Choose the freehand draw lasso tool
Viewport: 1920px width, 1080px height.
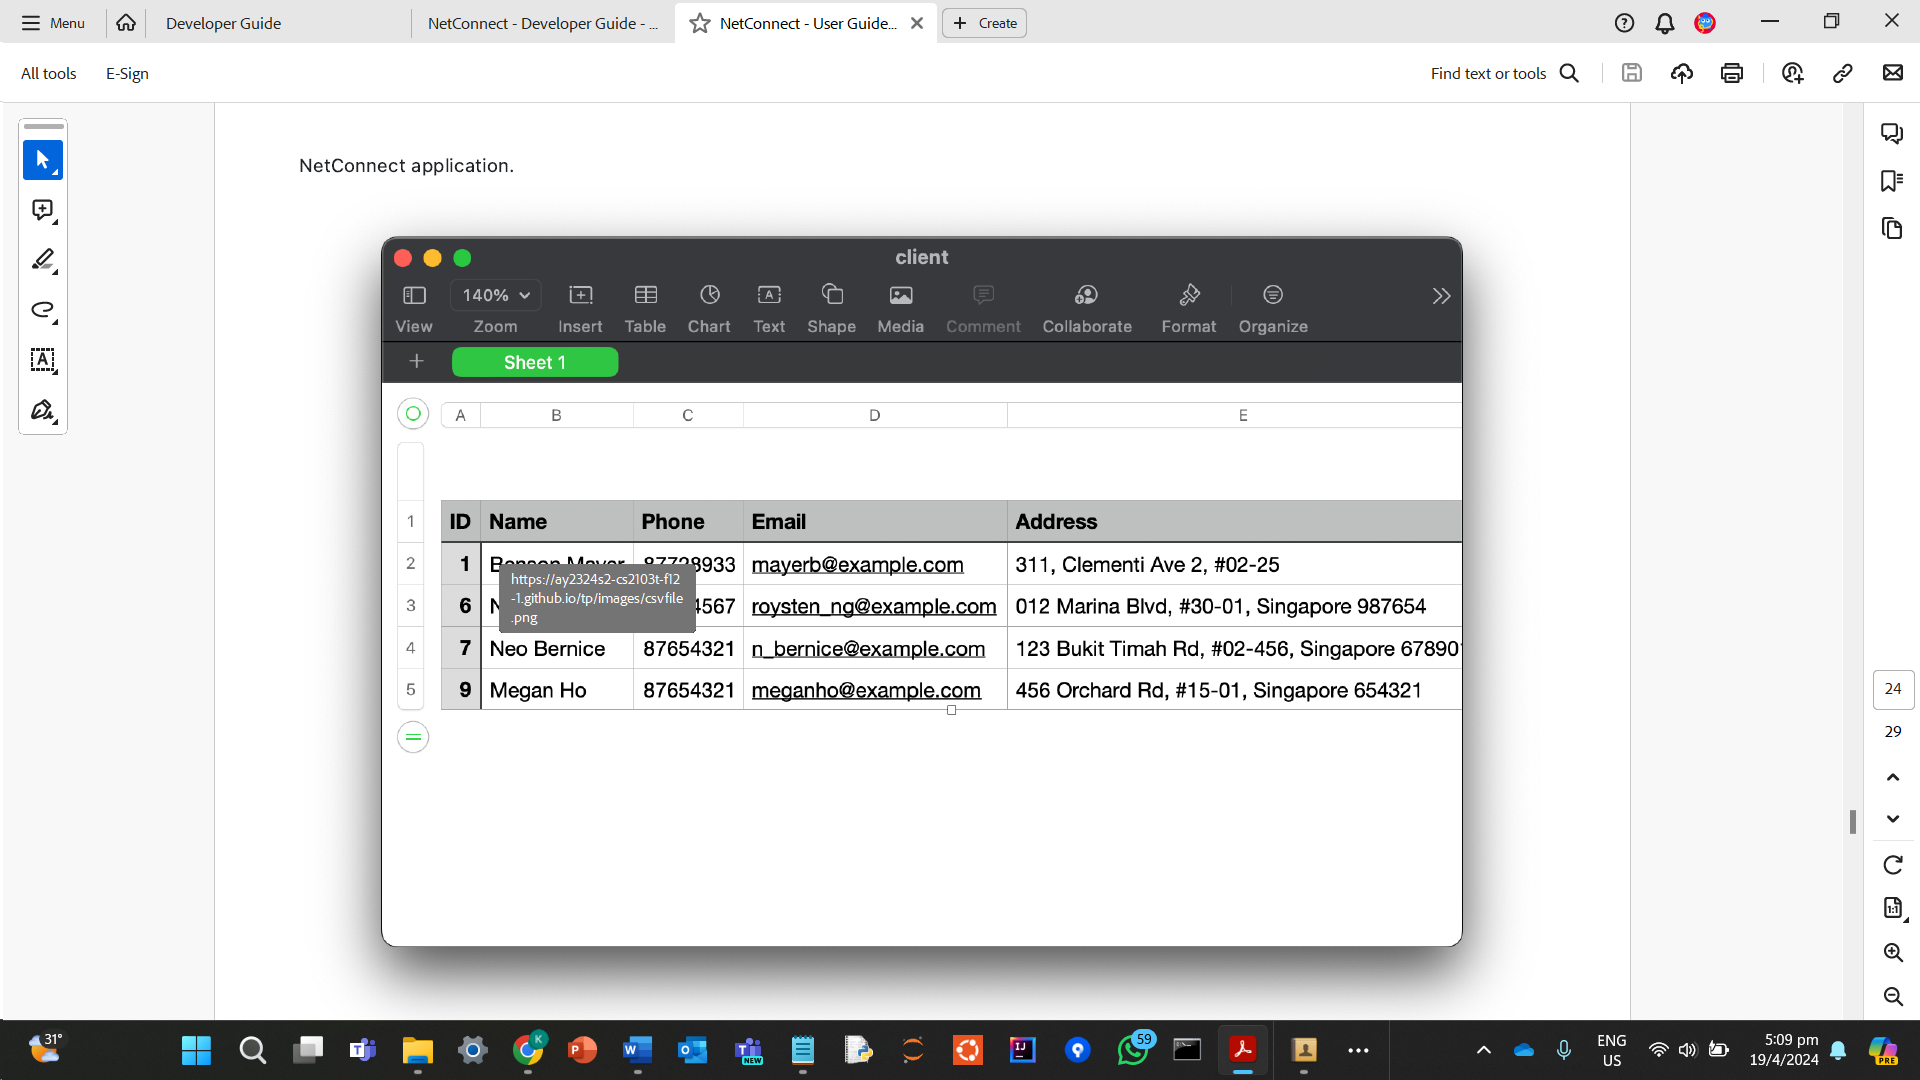pyautogui.click(x=42, y=310)
